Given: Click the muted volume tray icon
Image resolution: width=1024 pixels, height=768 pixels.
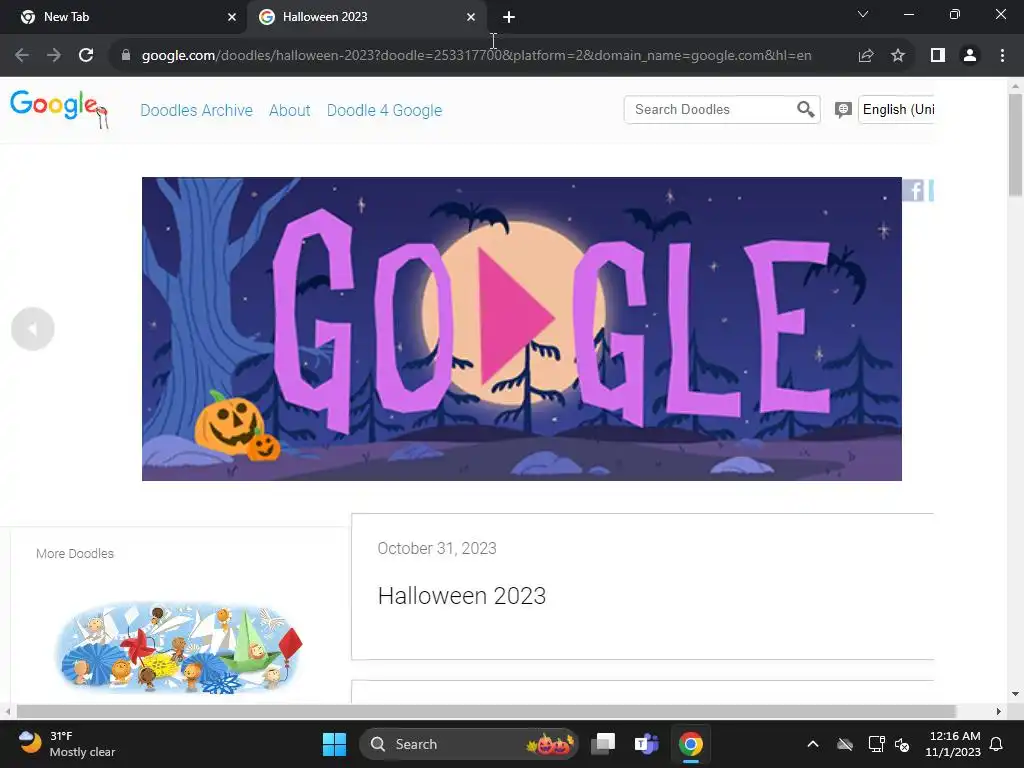Looking at the screenshot, I should click(x=903, y=744).
